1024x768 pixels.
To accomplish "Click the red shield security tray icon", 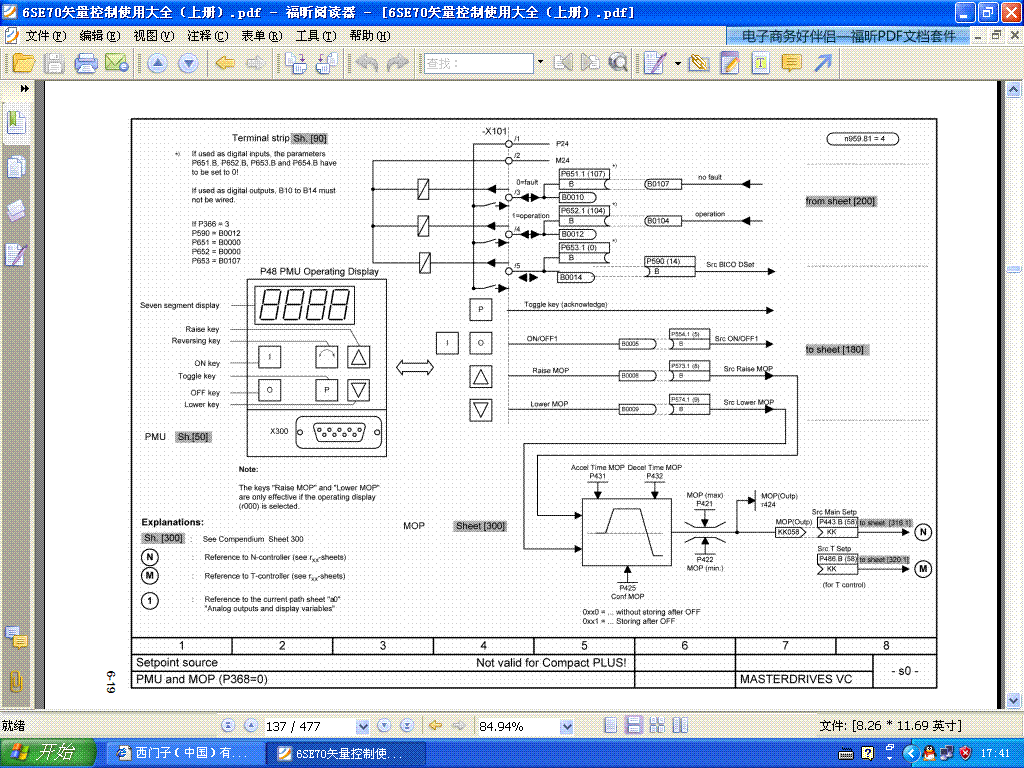I will pyautogui.click(x=965, y=754).
